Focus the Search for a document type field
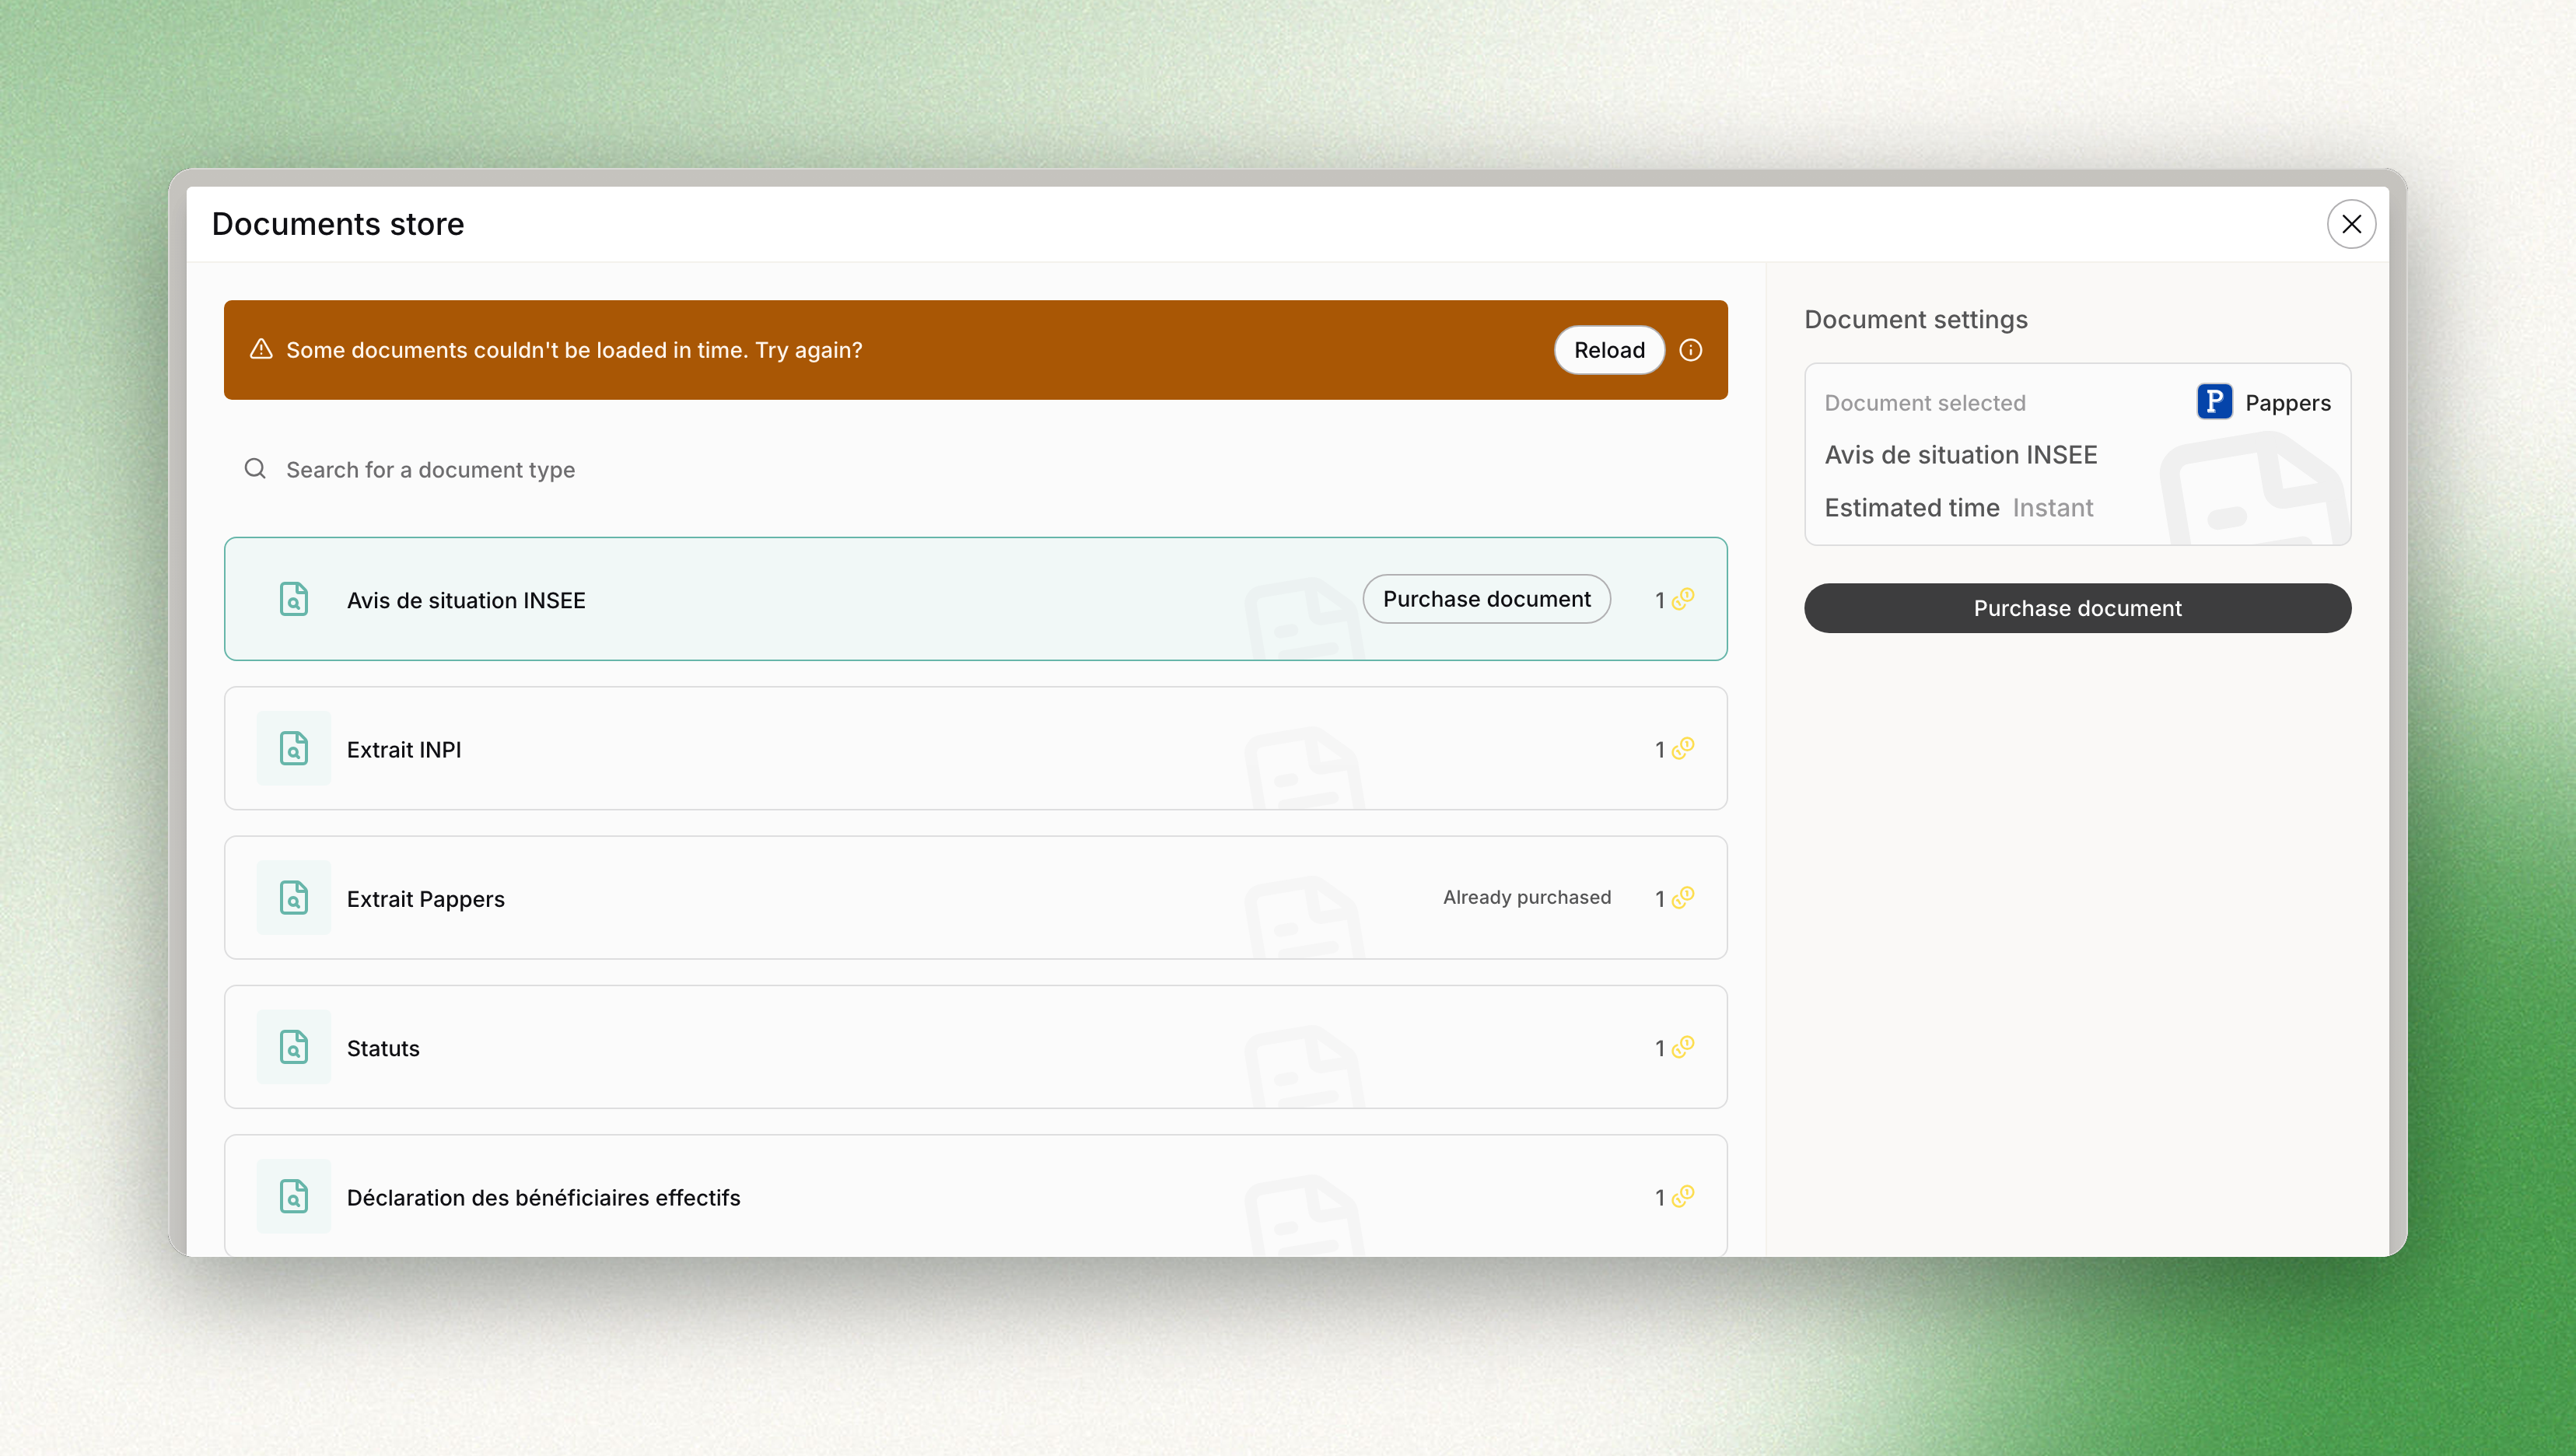Screen dimensions: 2576x1456 pyautogui.click(x=975, y=469)
